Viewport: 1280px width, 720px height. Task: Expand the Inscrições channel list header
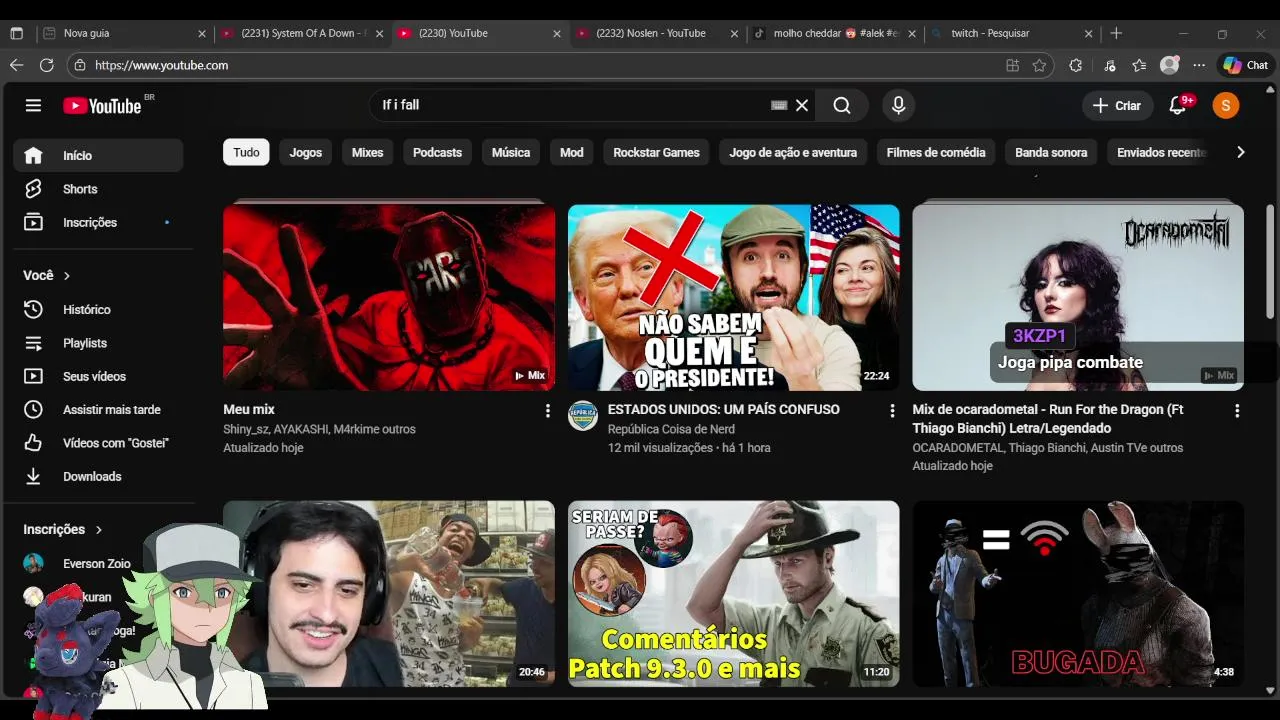63,529
